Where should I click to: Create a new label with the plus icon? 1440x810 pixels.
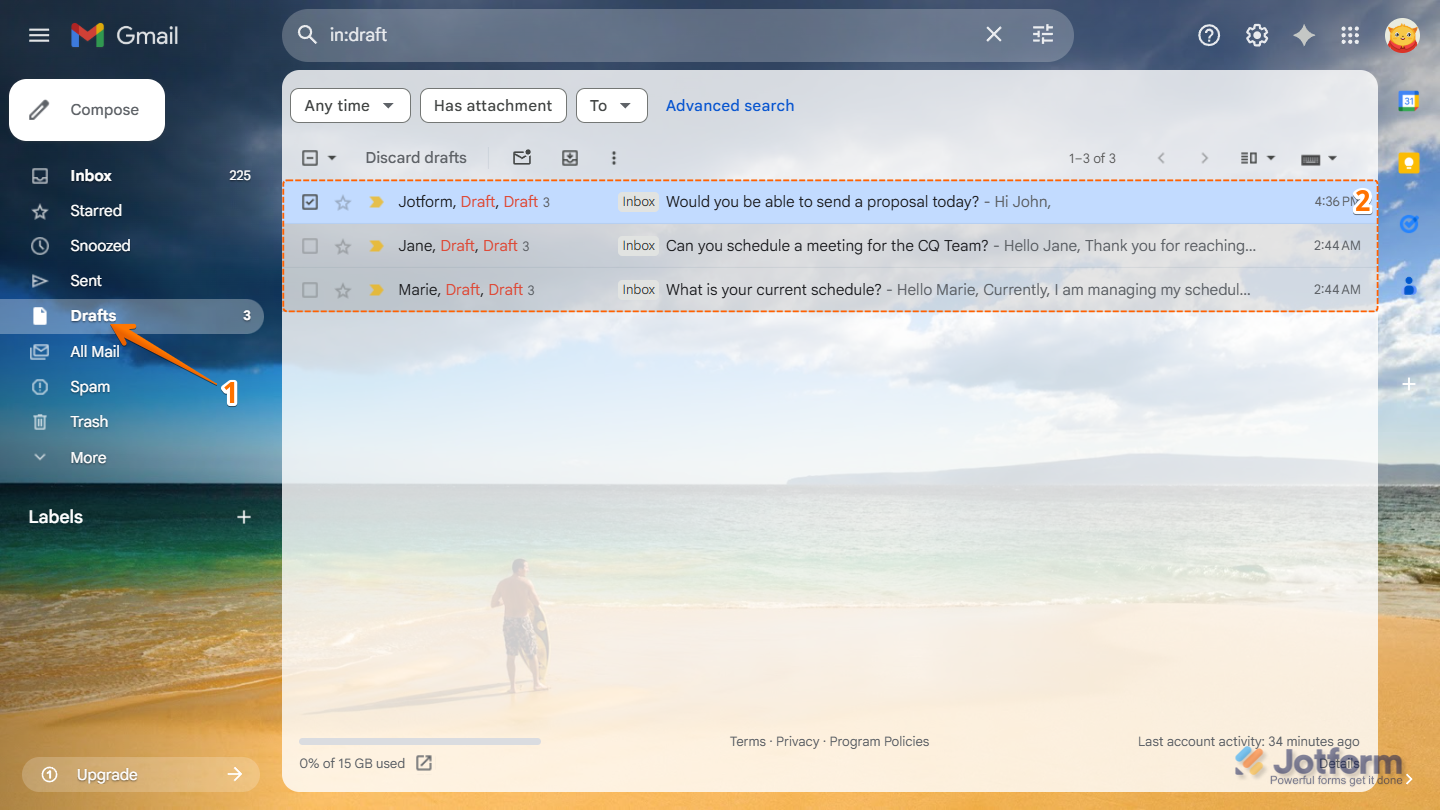point(244,517)
